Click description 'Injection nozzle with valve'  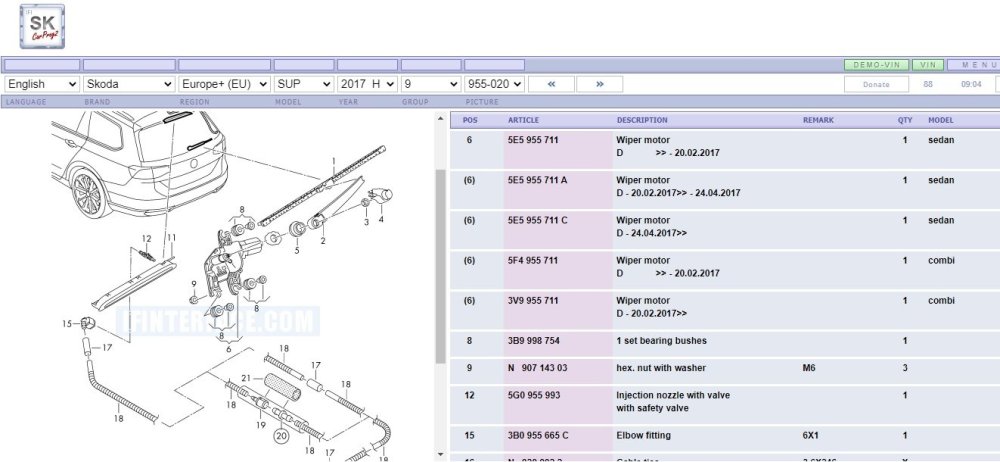(673, 395)
